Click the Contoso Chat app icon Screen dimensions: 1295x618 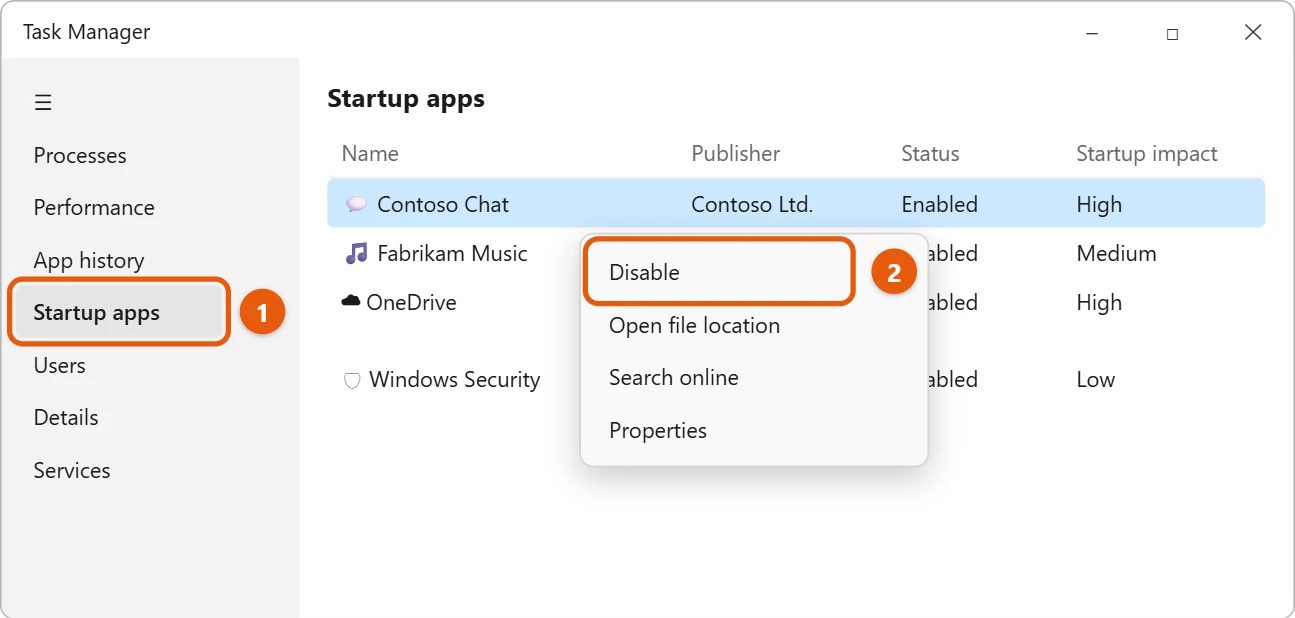[356, 204]
